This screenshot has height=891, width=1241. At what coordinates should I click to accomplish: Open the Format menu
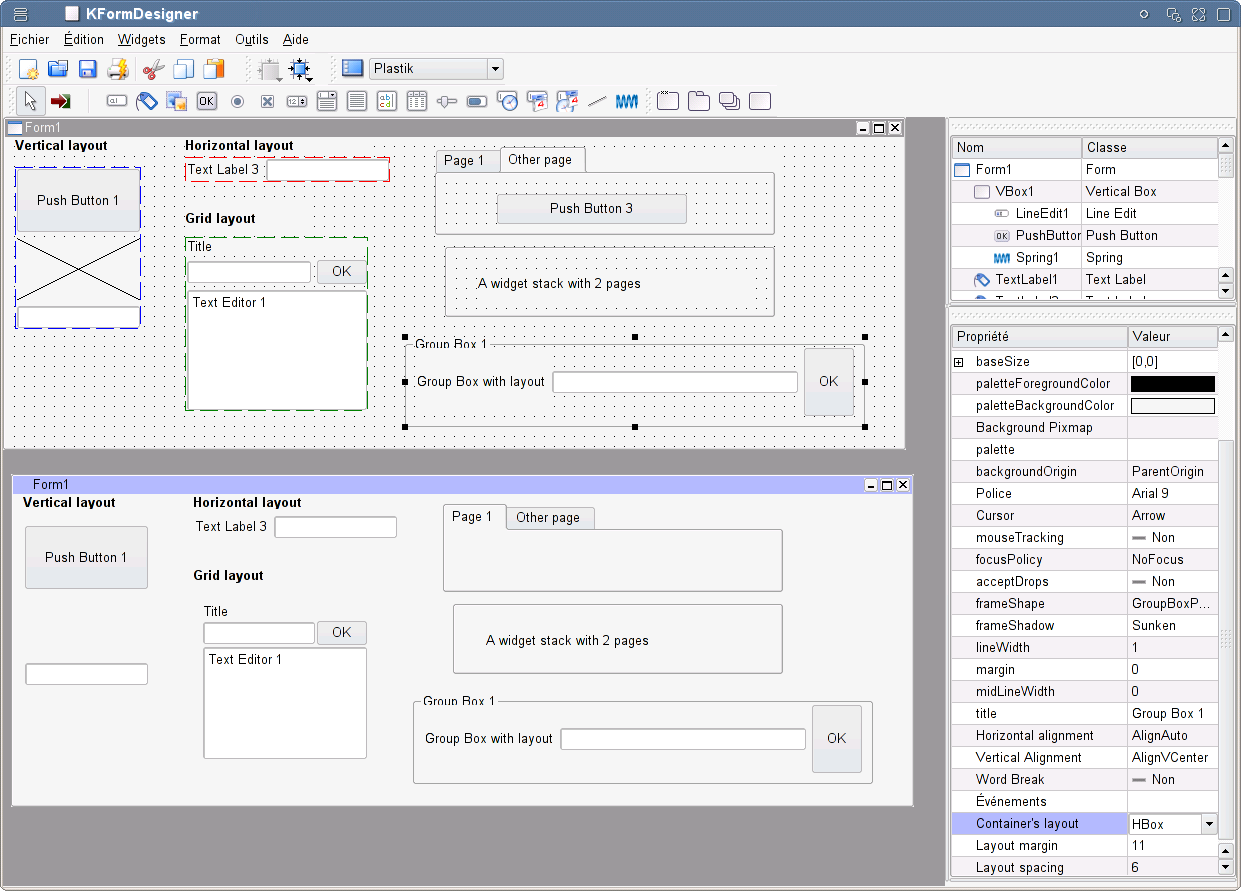pos(200,40)
